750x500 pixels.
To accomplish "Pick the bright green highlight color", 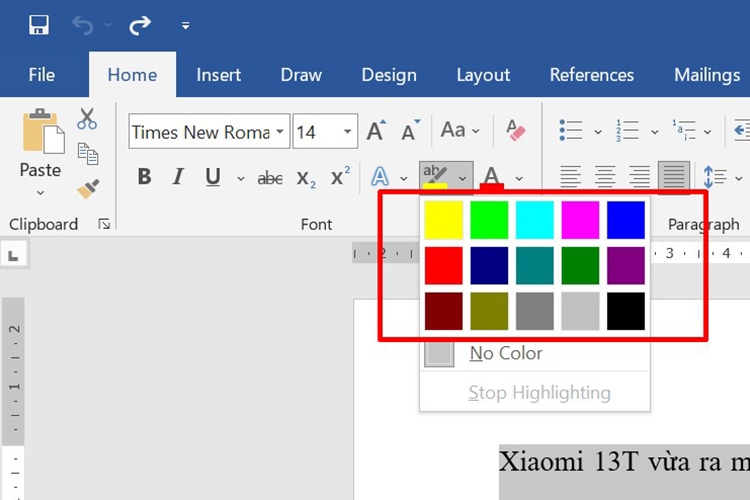I will tap(489, 220).
